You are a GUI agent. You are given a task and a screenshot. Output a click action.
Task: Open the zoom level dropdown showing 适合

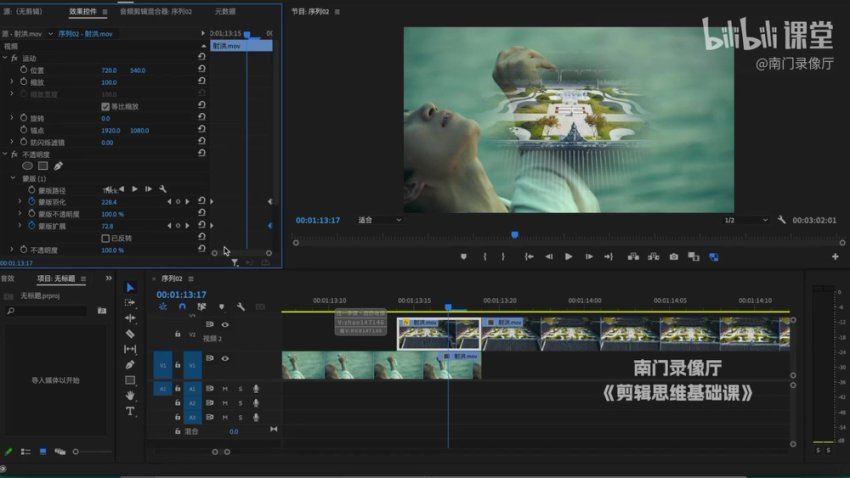coord(379,220)
